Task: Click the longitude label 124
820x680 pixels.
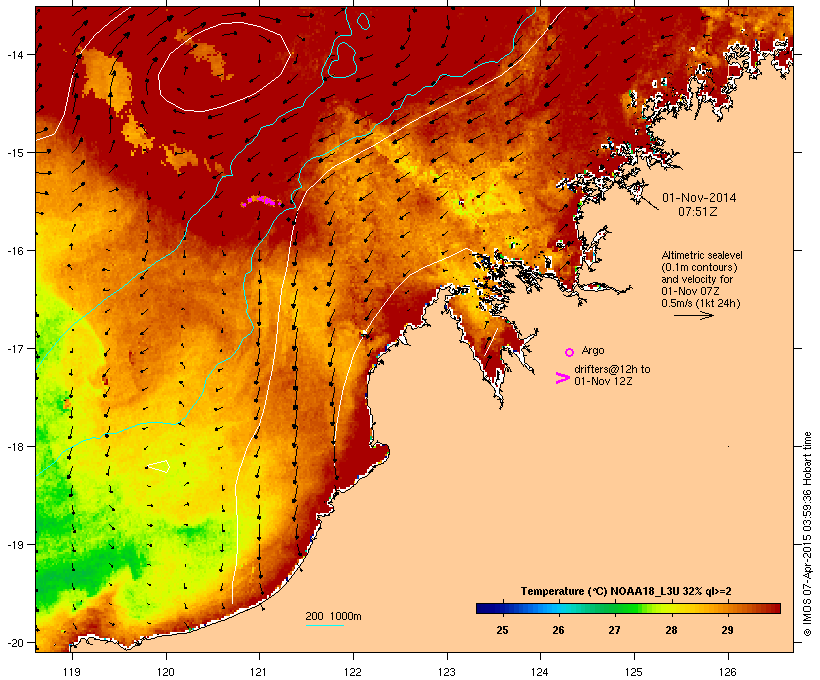Action: [540, 672]
